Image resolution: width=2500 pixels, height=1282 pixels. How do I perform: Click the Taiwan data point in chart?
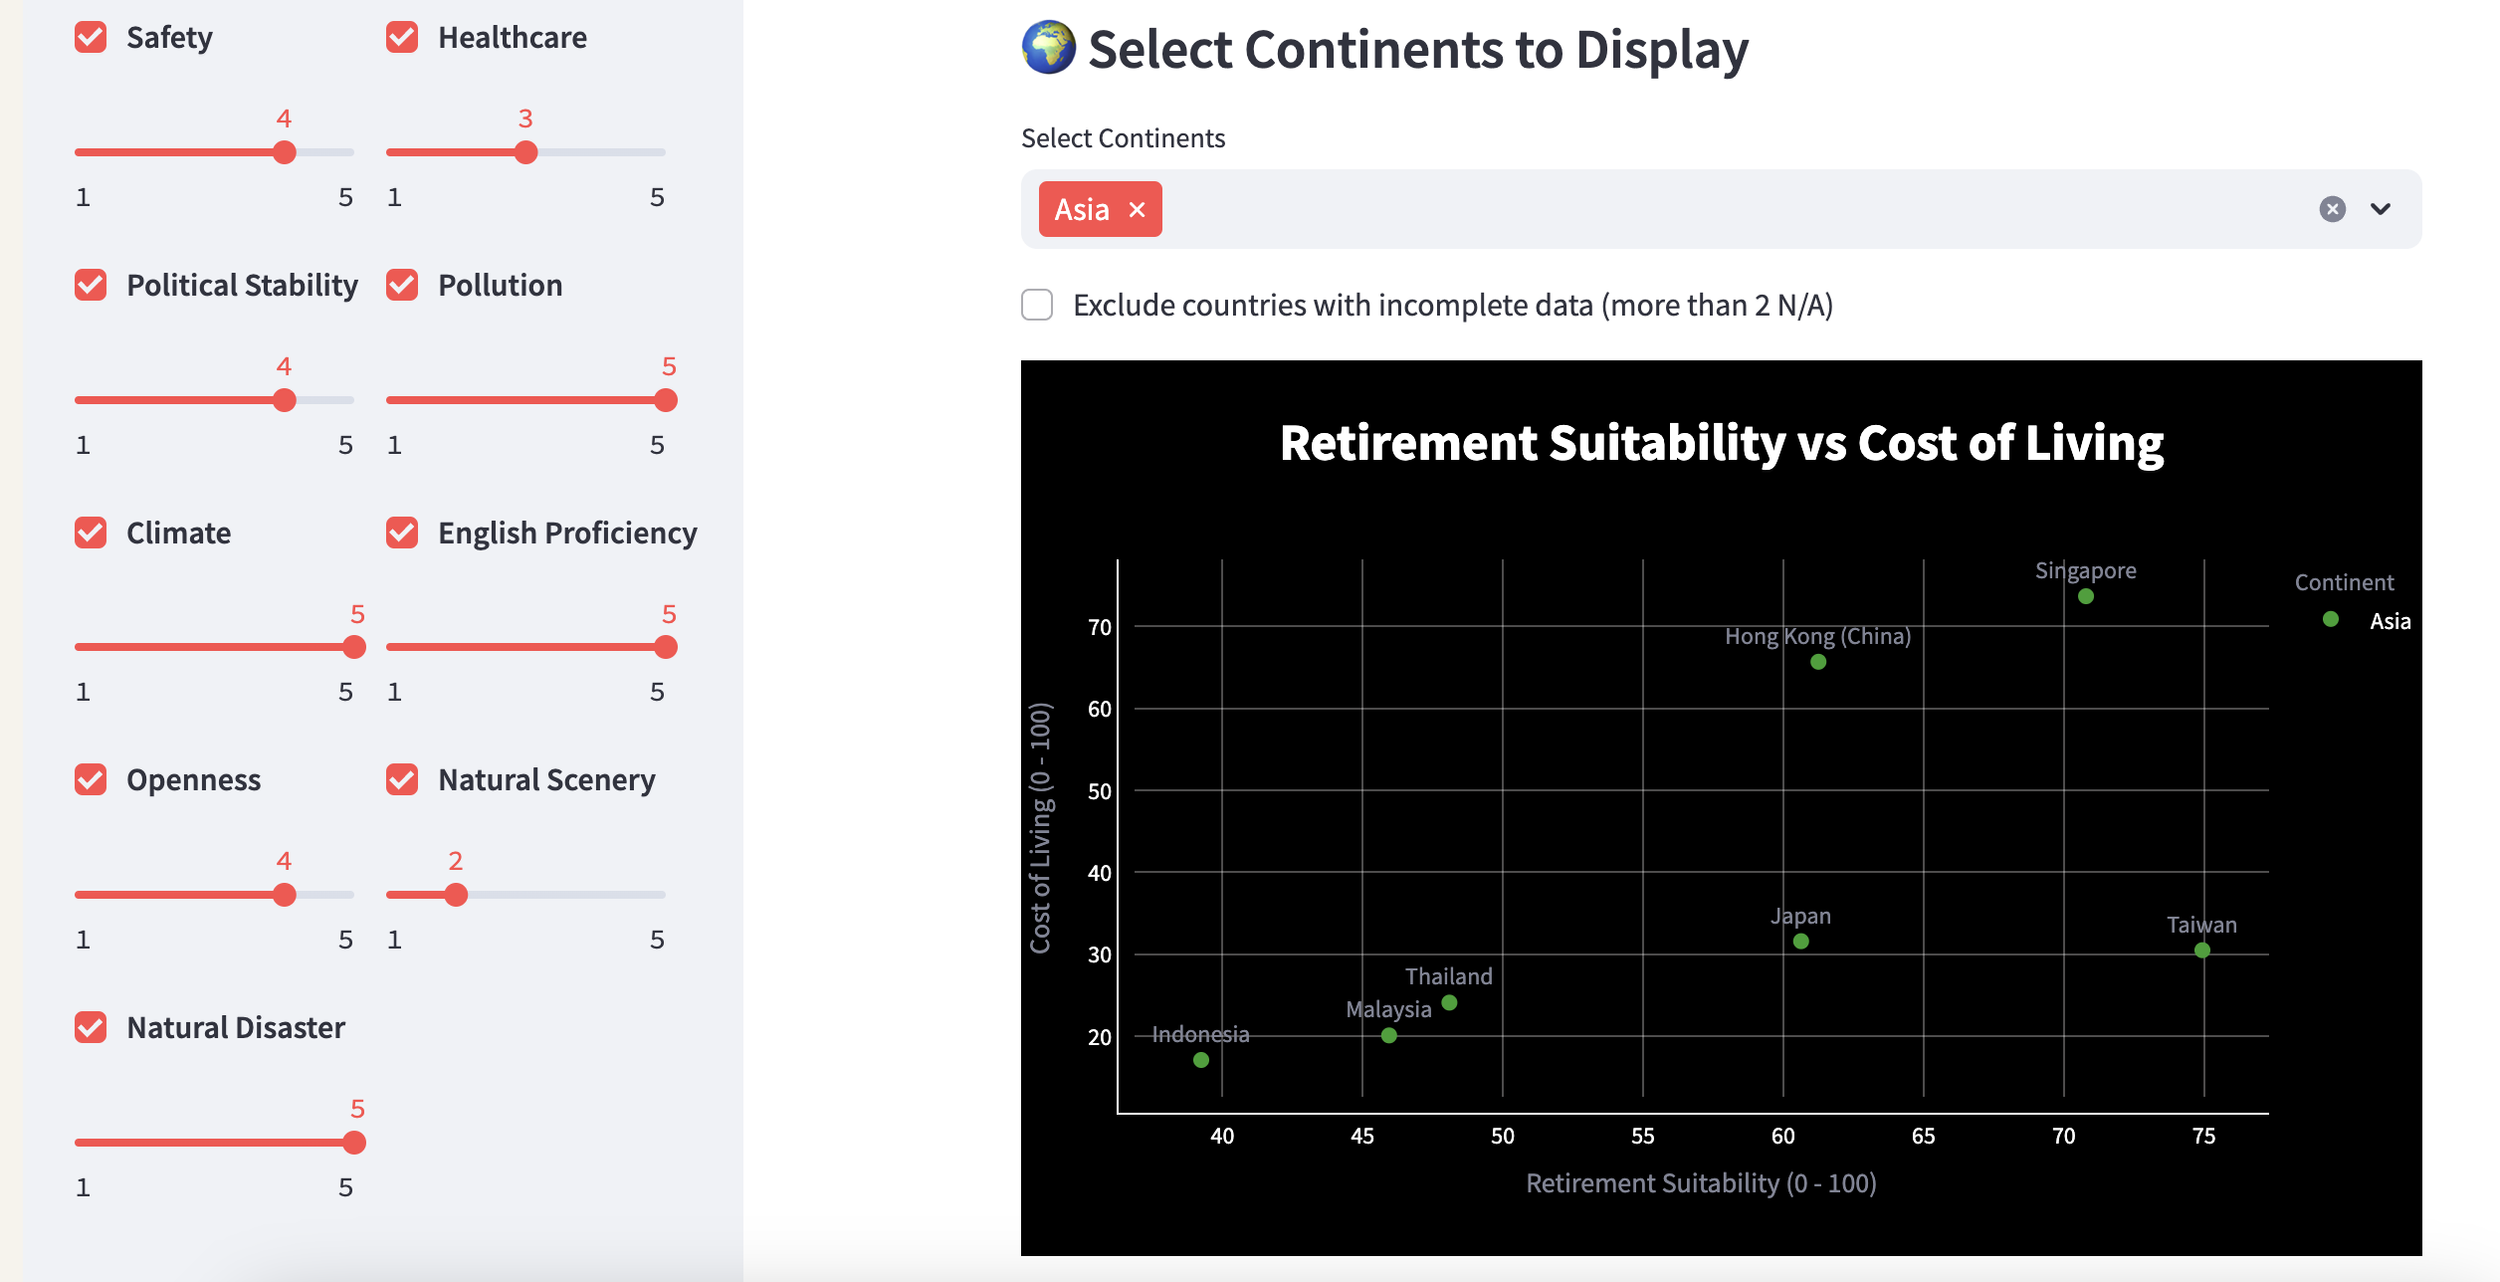click(2202, 950)
